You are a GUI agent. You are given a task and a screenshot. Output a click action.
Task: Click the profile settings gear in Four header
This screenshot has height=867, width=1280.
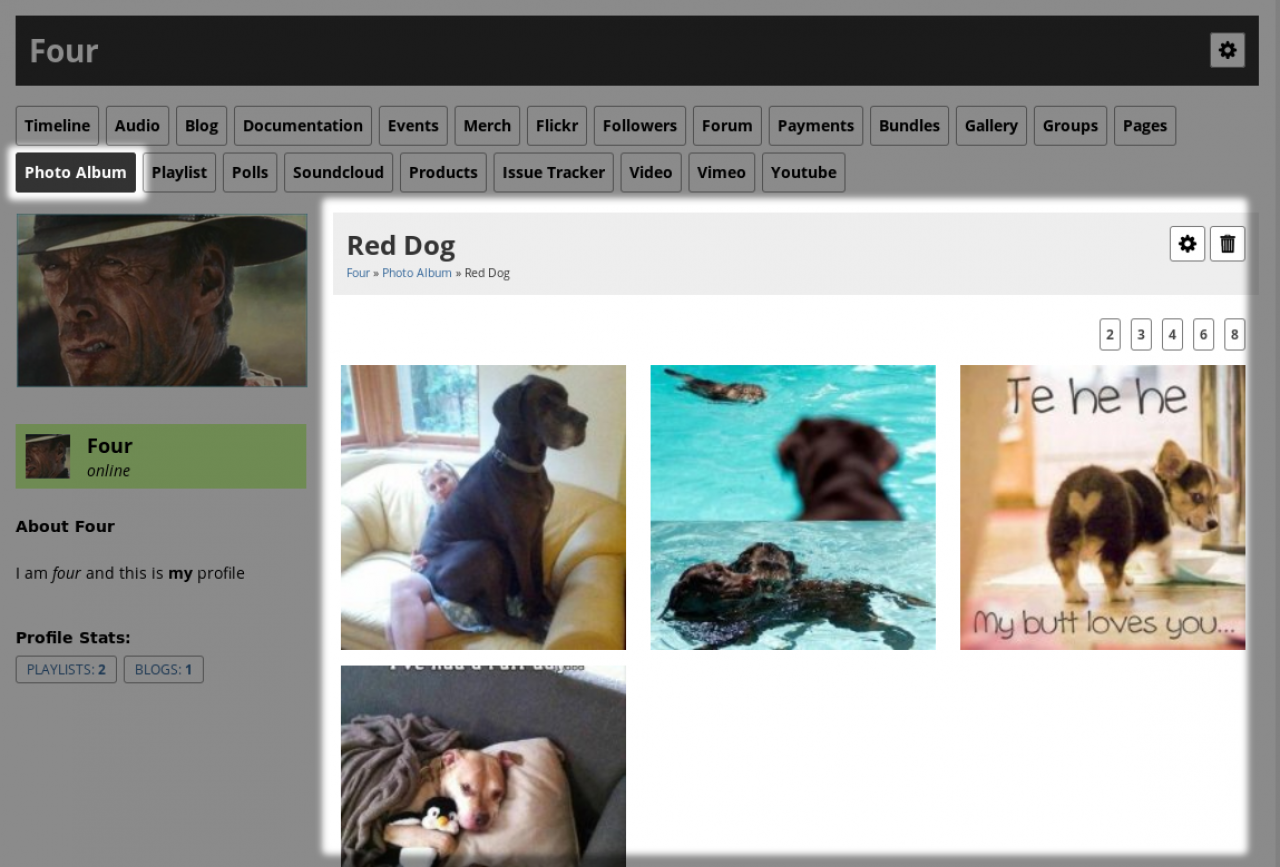[1227, 50]
